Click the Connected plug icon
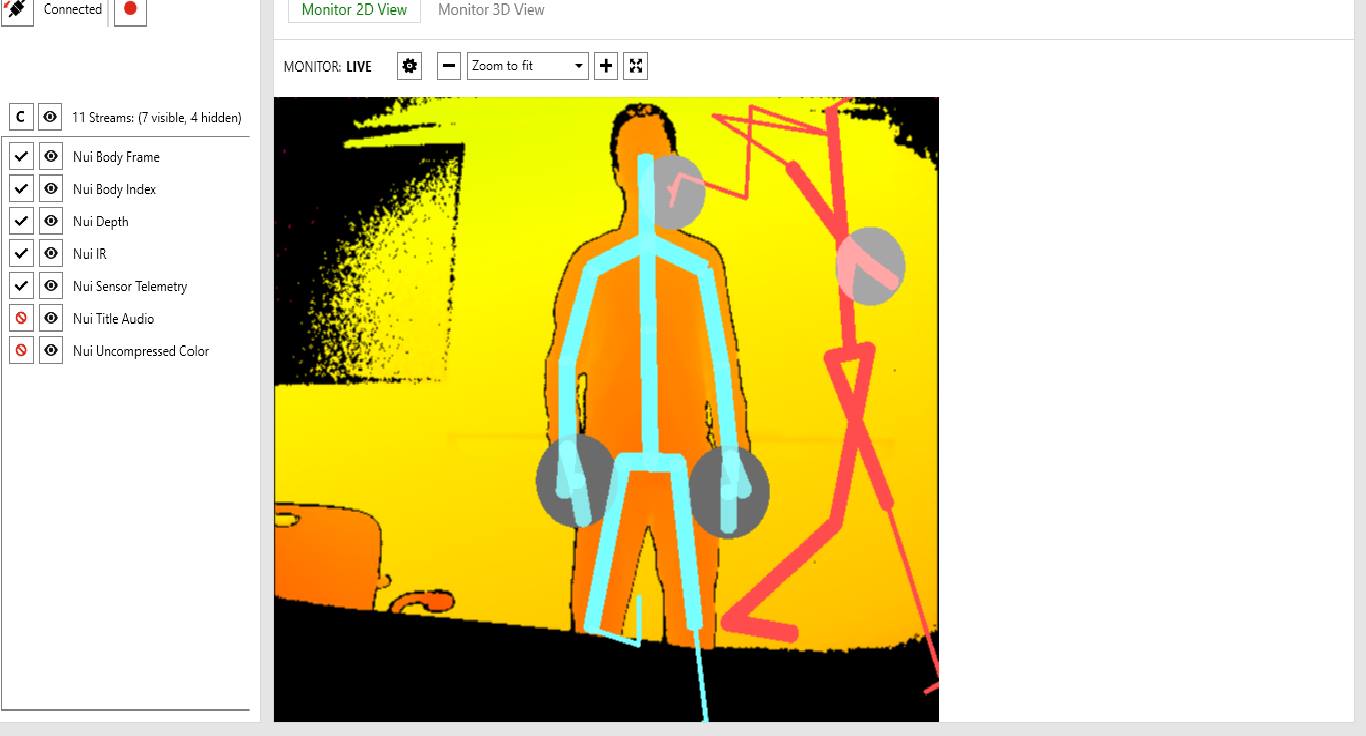 click(x=17, y=10)
